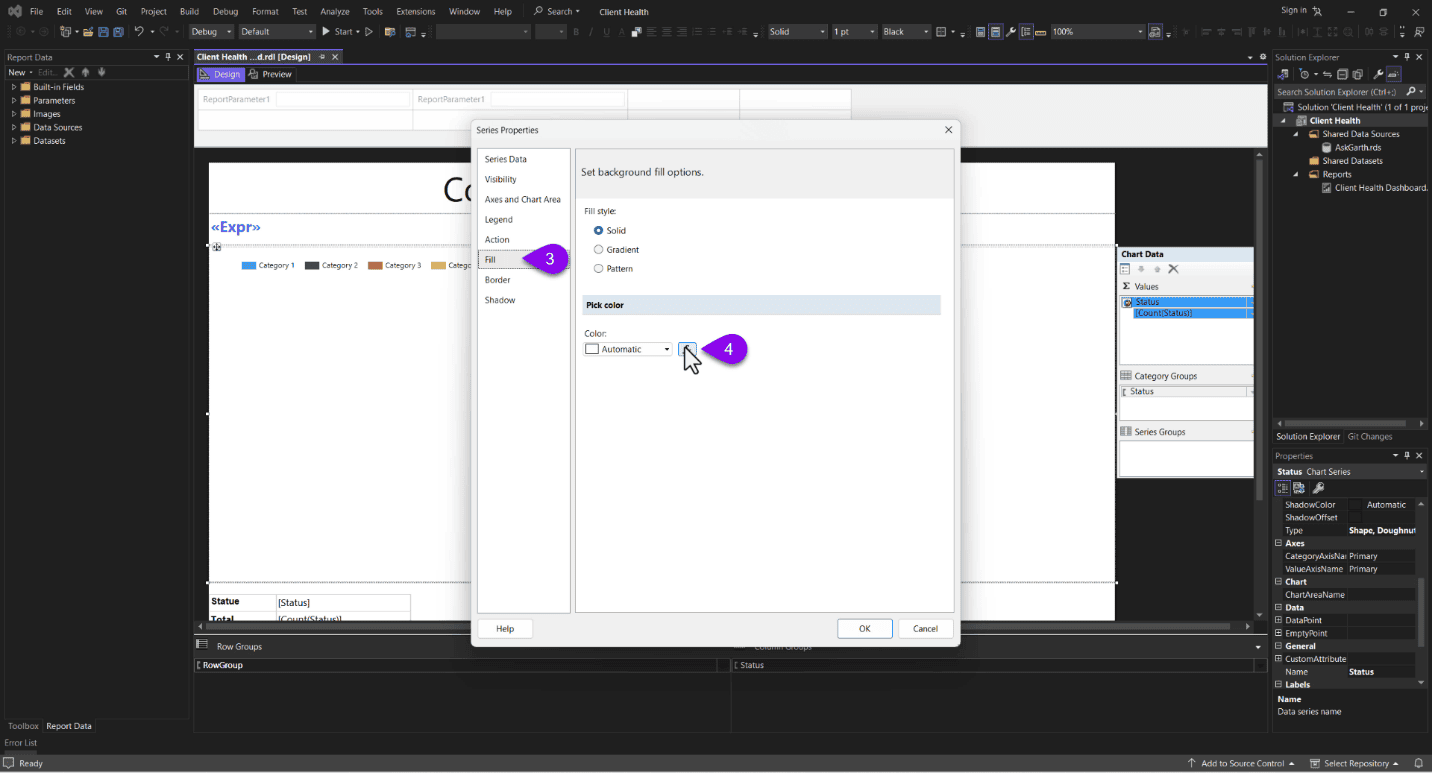
Task: Toggle the ruler toolbar icon
Action: click(x=1041, y=32)
